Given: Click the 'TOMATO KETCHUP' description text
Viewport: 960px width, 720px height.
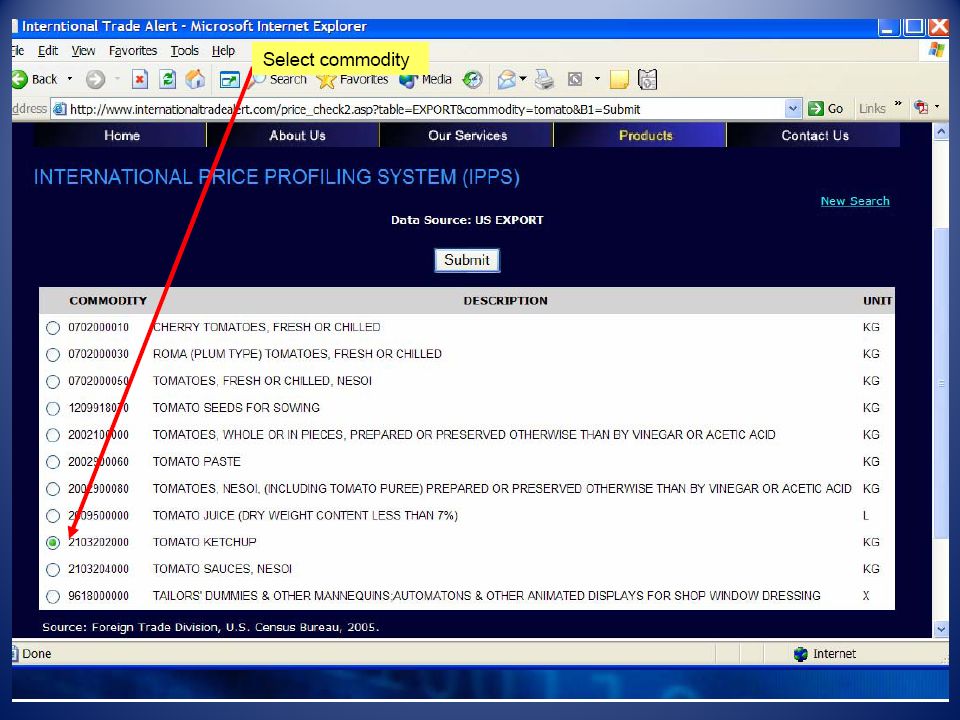Looking at the screenshot, I should point(204,542).
